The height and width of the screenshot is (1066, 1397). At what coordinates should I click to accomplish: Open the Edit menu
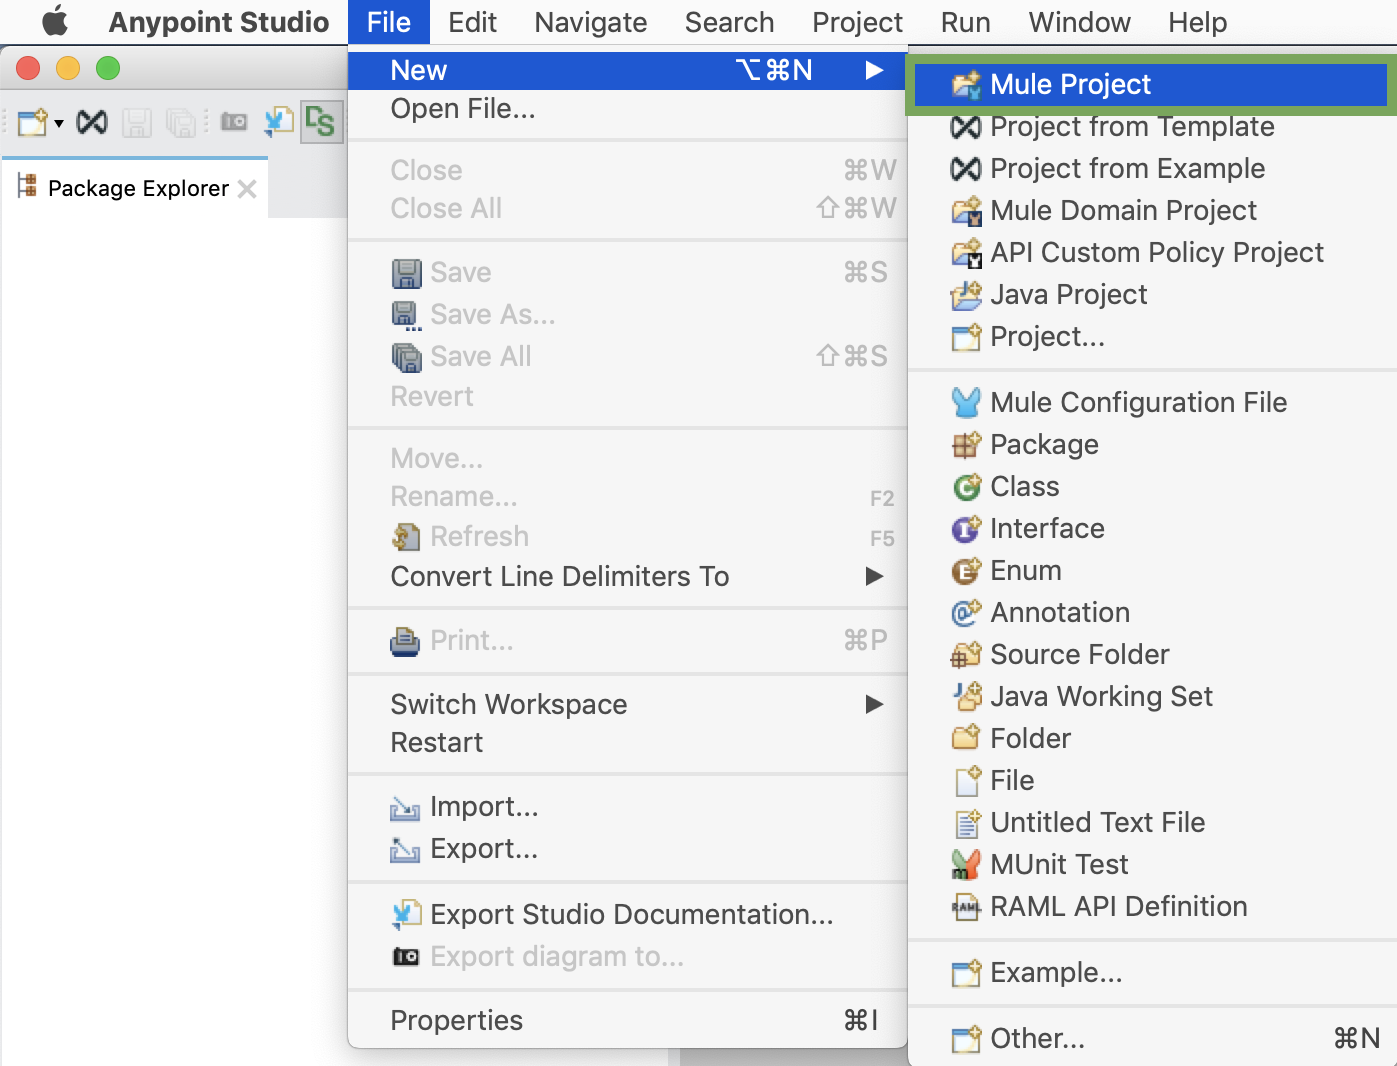point(472,21)
